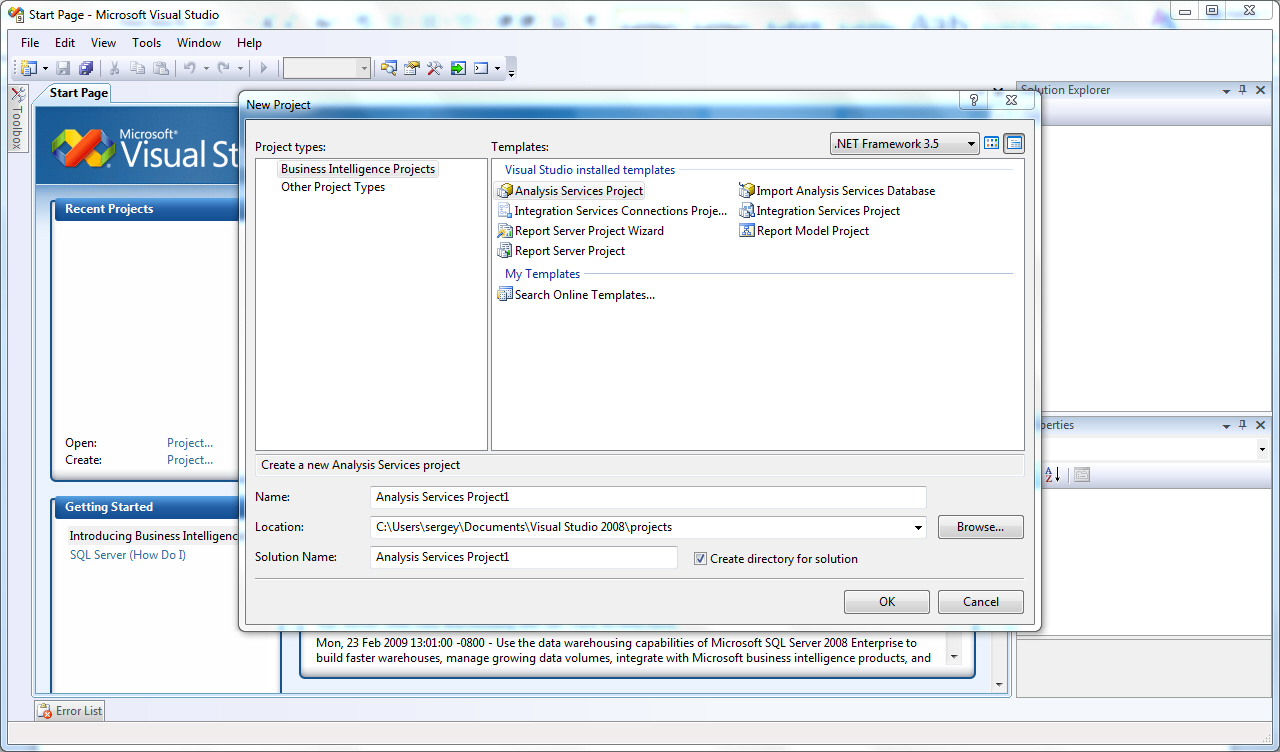Open the Location path dropdown
This screenshot has height=752, width=1280.
point(918,527)
